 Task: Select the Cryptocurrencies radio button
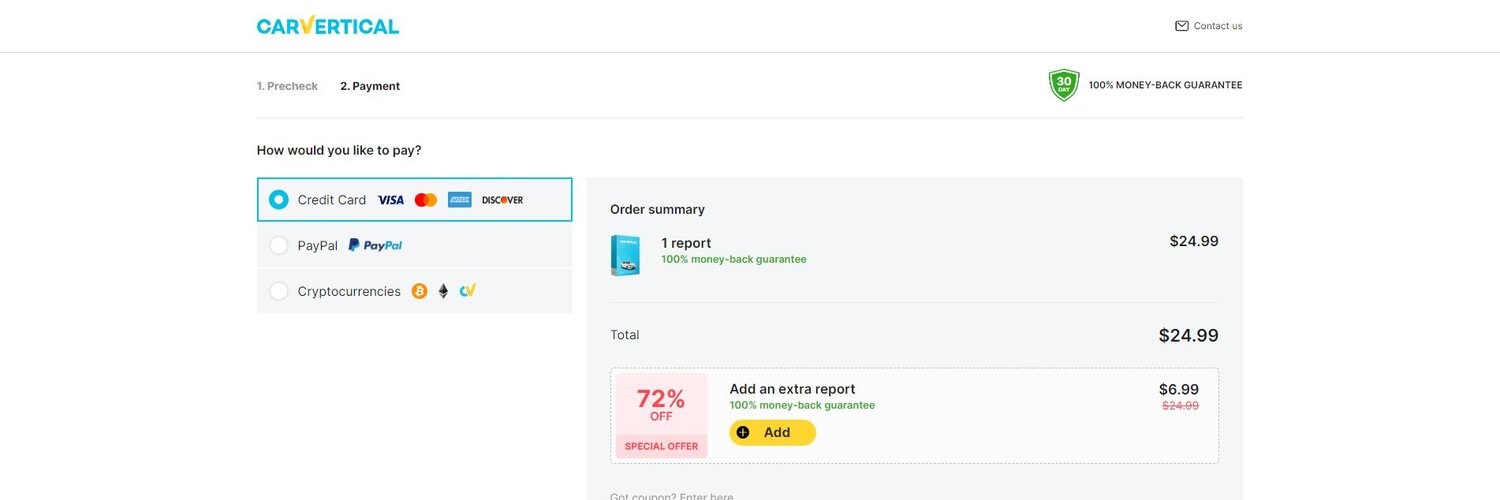click(279, 291)
